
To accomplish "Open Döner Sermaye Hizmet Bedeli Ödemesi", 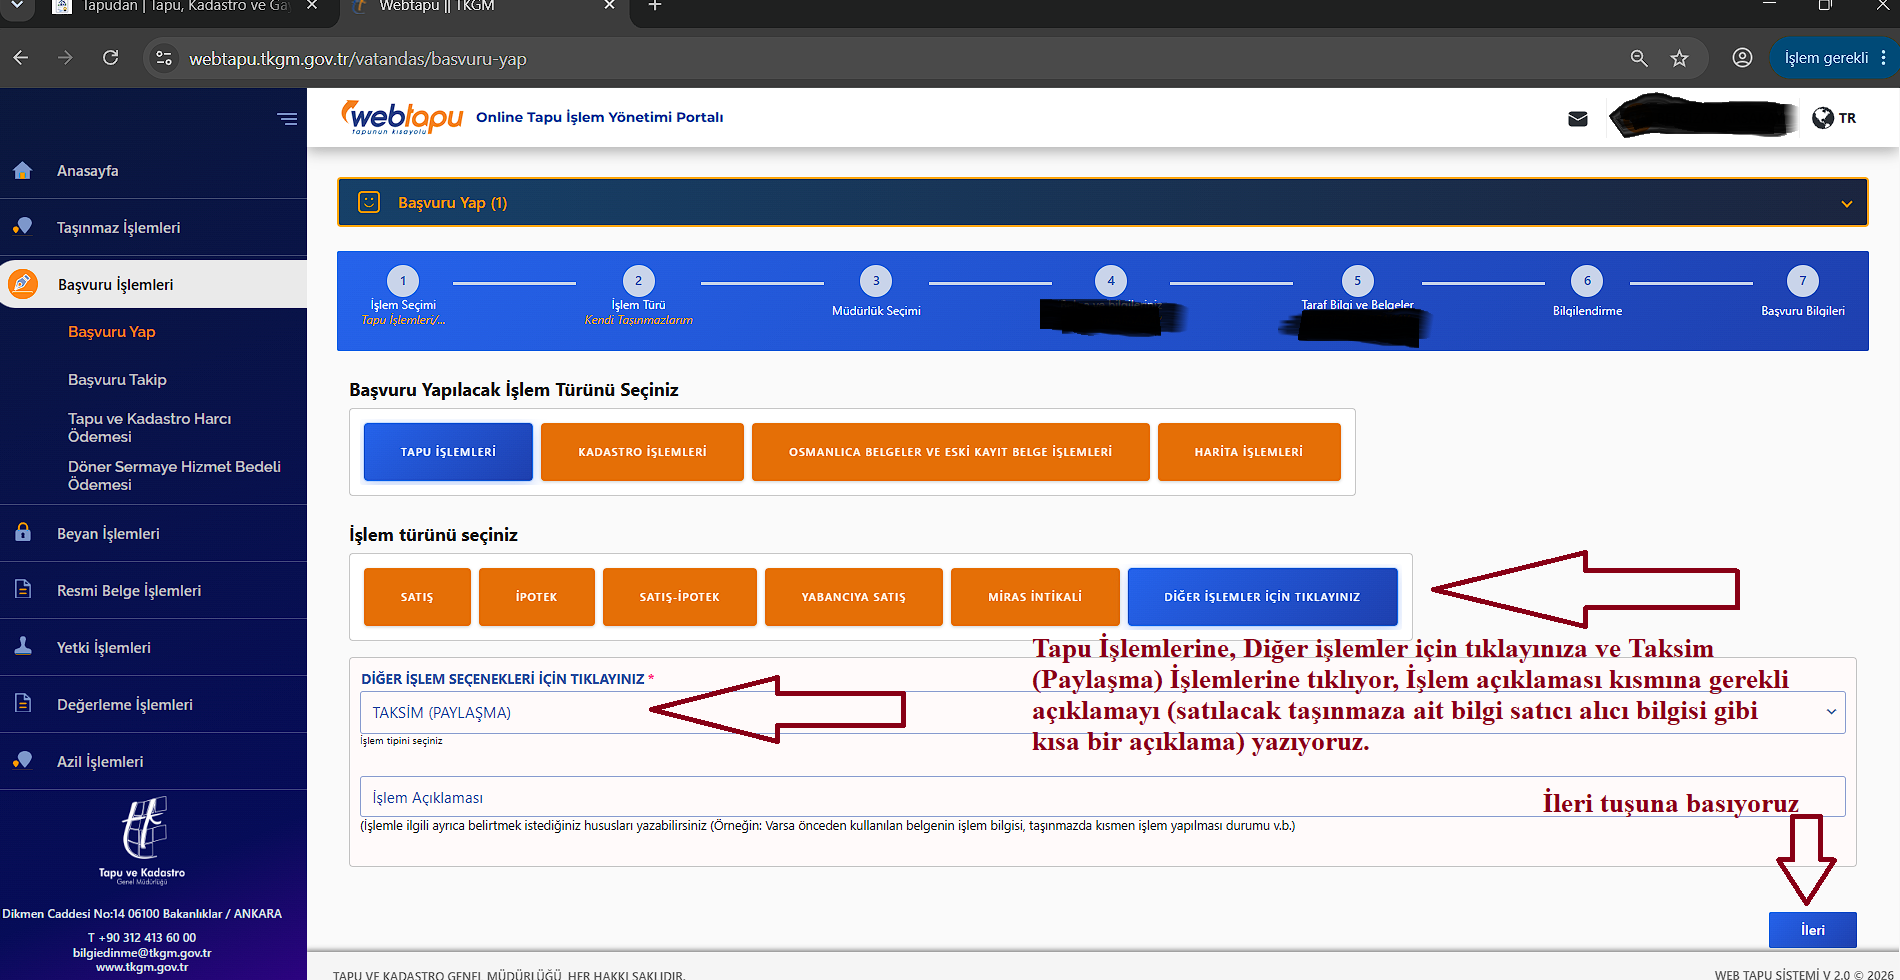I will tap(174, 475).
